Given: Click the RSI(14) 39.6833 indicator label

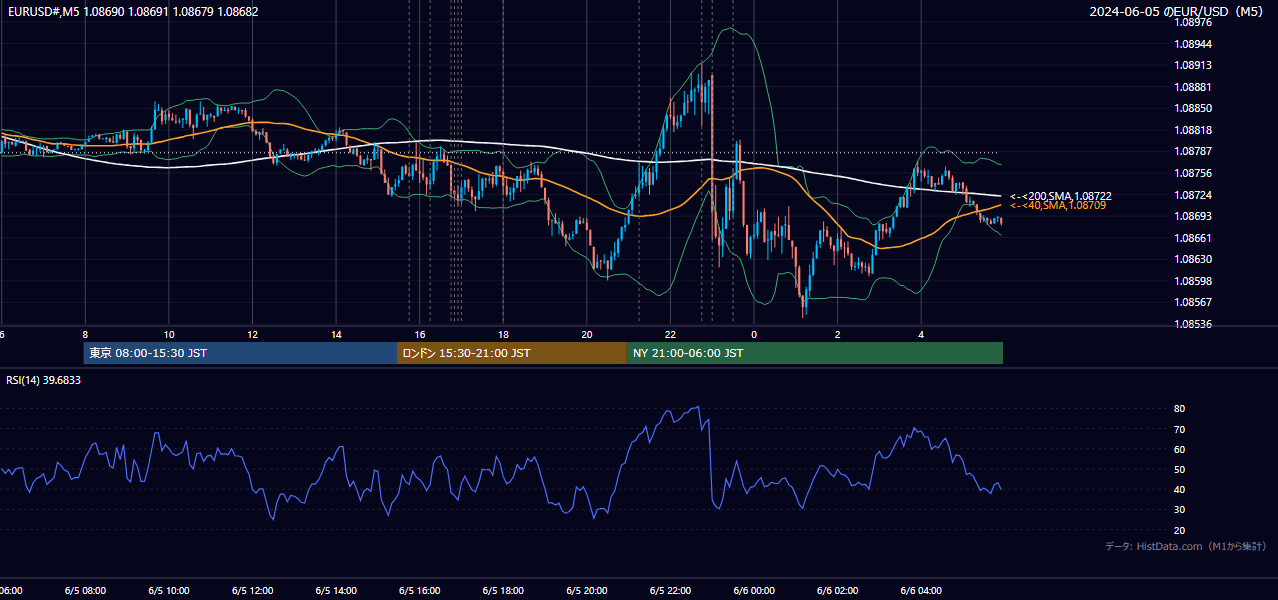Looking at the screenshot, I should pos(44,380).
